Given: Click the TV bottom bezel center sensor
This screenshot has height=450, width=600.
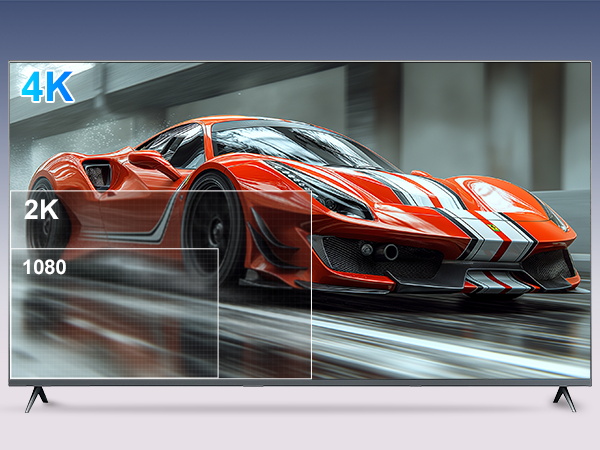Looking at the screenshot, I should (x=253, y=385).
